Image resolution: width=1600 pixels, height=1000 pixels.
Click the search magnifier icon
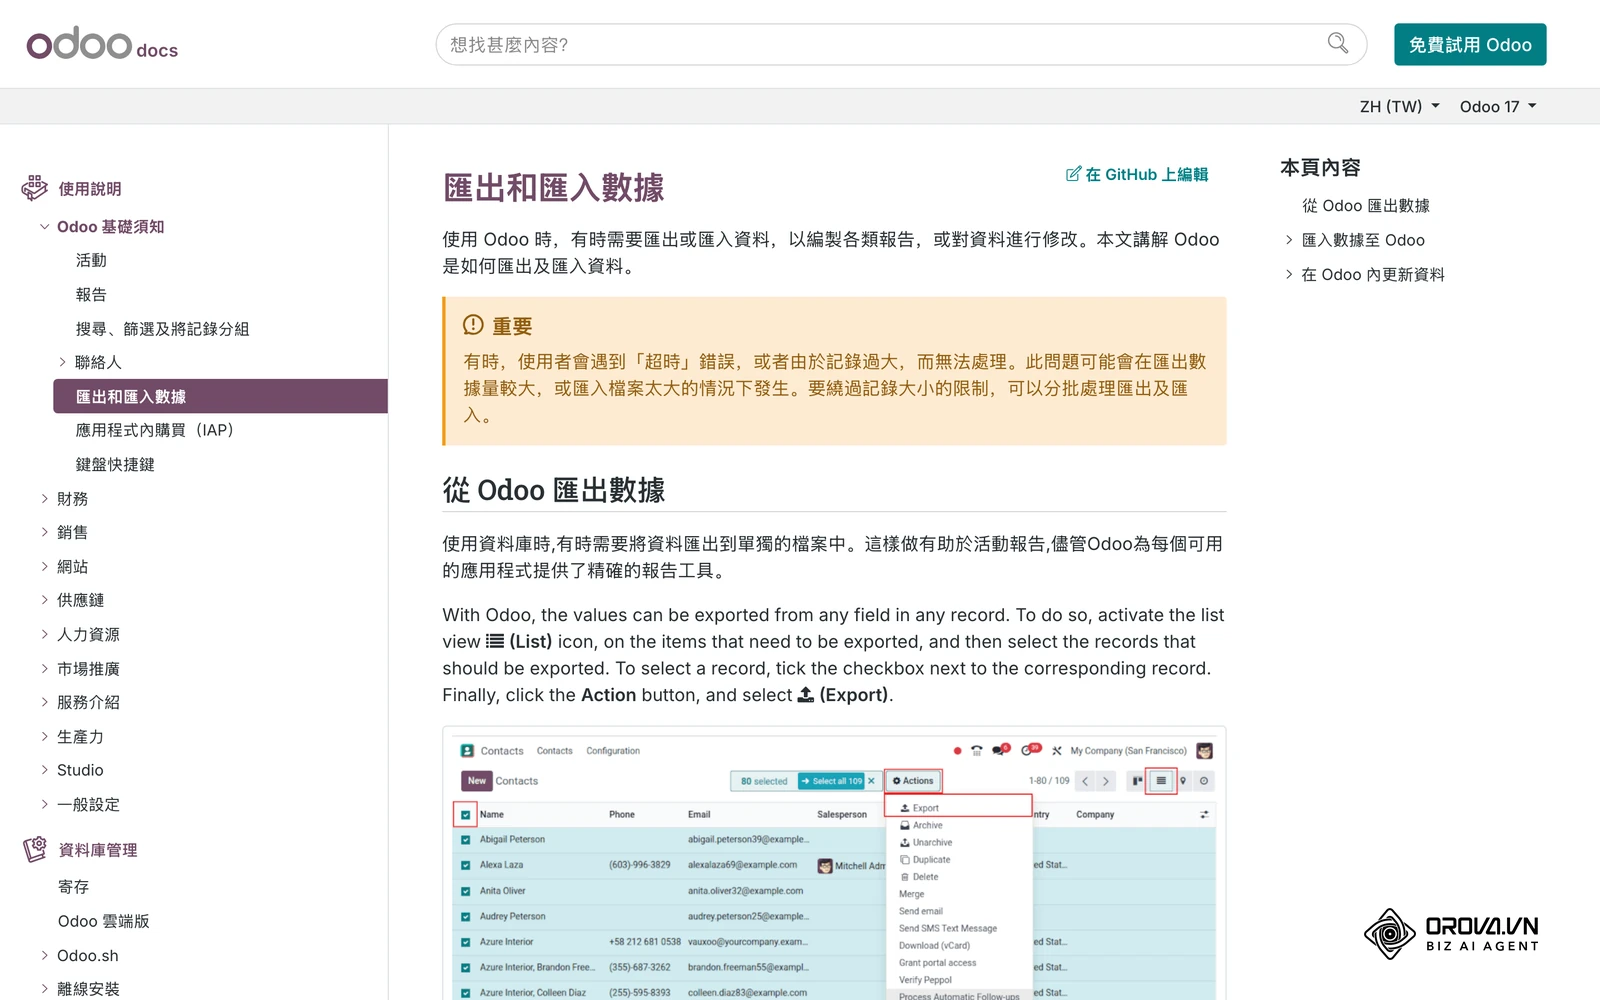pos(1338,43)
